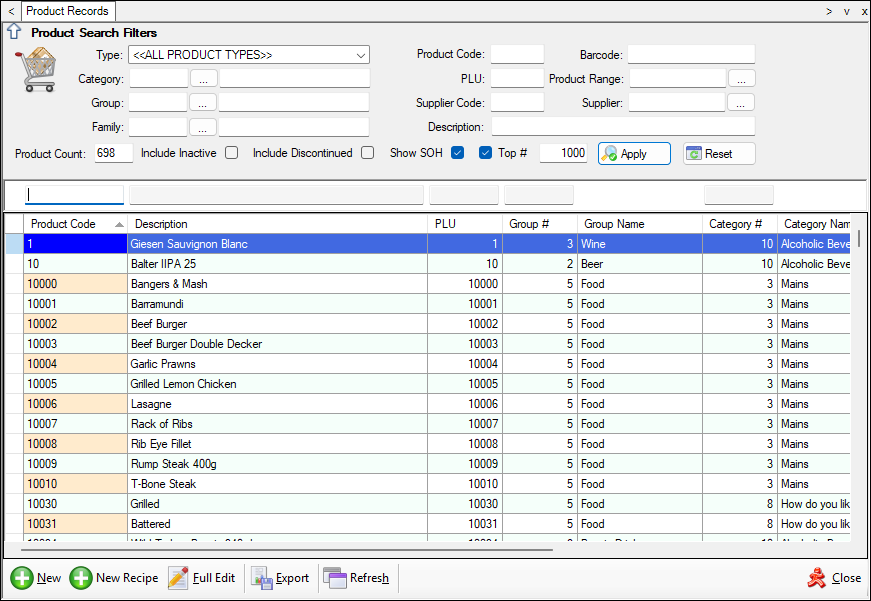
Task: Click the PLU column header
Action: tap(465, 224)
